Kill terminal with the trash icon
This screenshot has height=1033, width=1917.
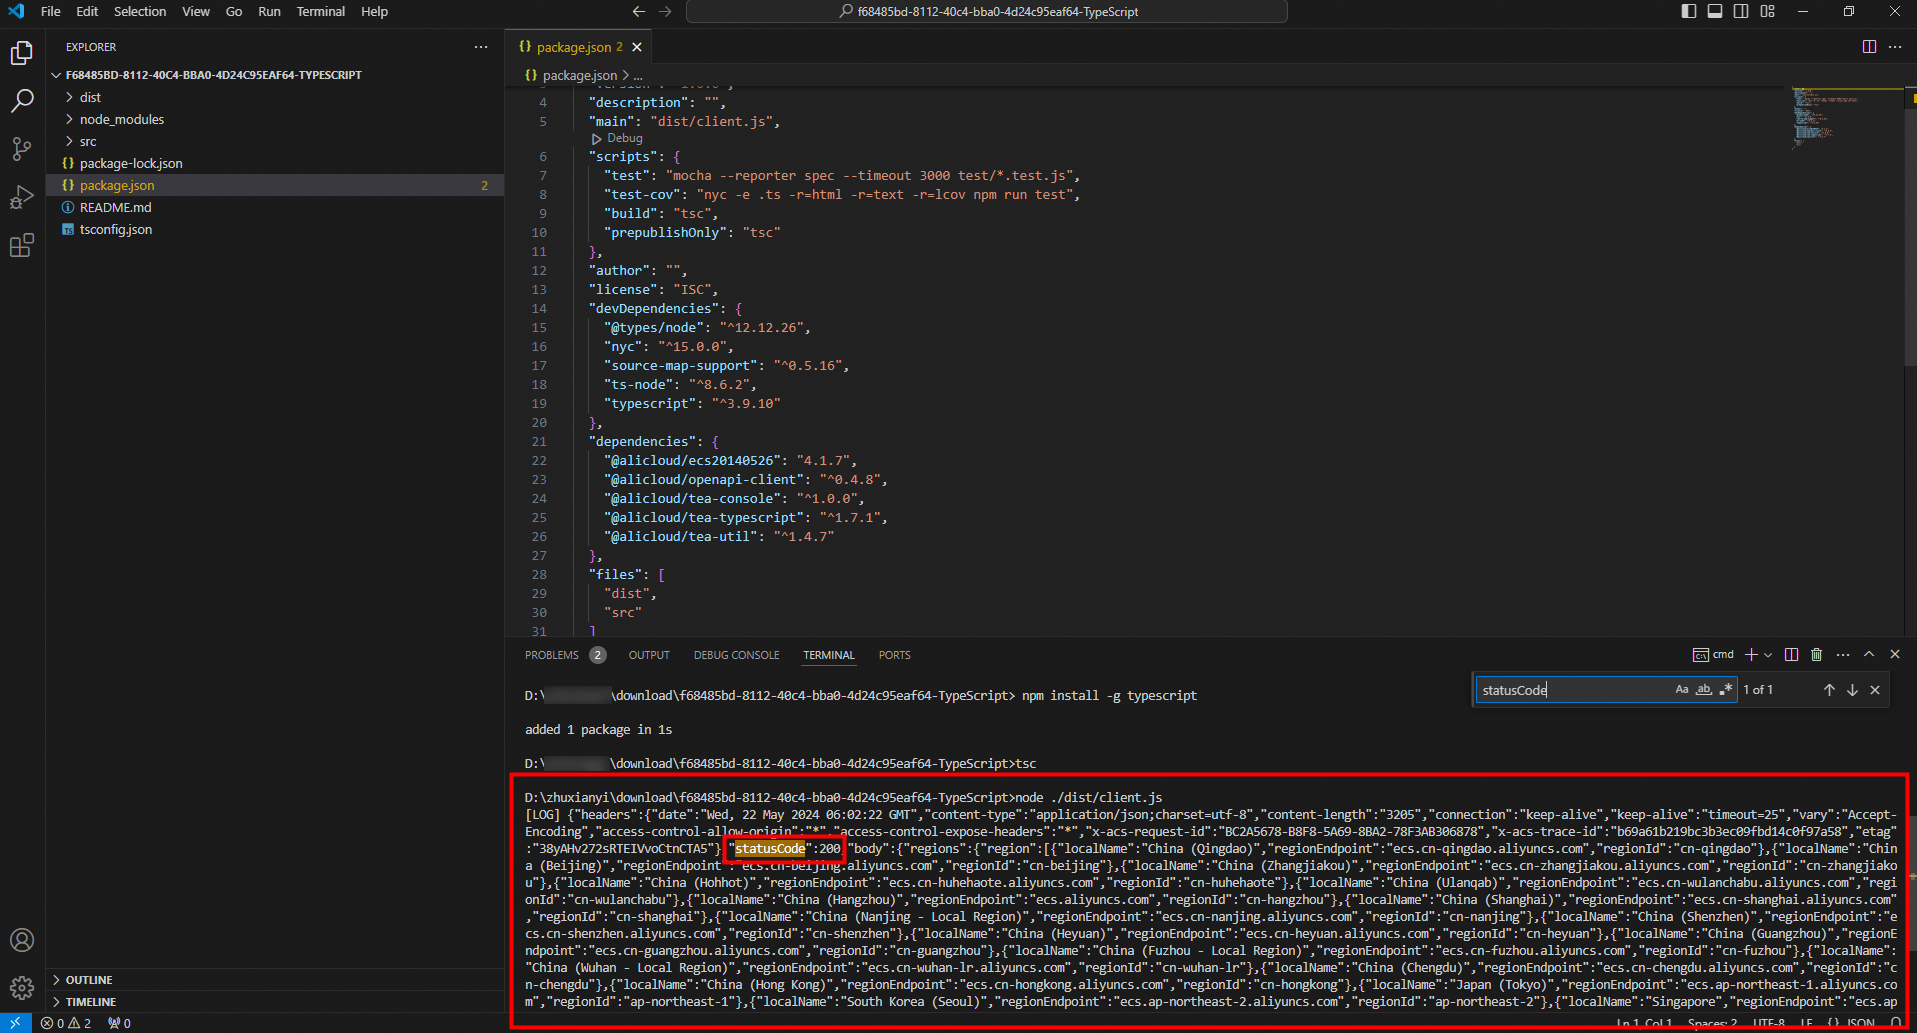(1817, 655)
